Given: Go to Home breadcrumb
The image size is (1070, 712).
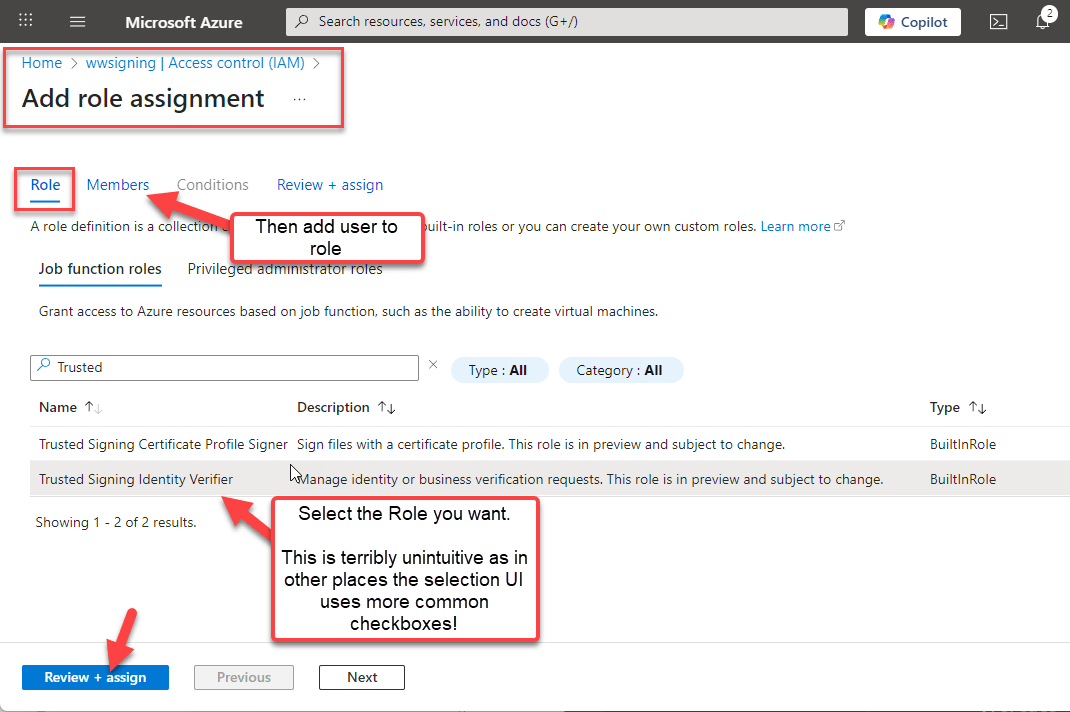Looking at the screenshot, I should pos(42,63).
